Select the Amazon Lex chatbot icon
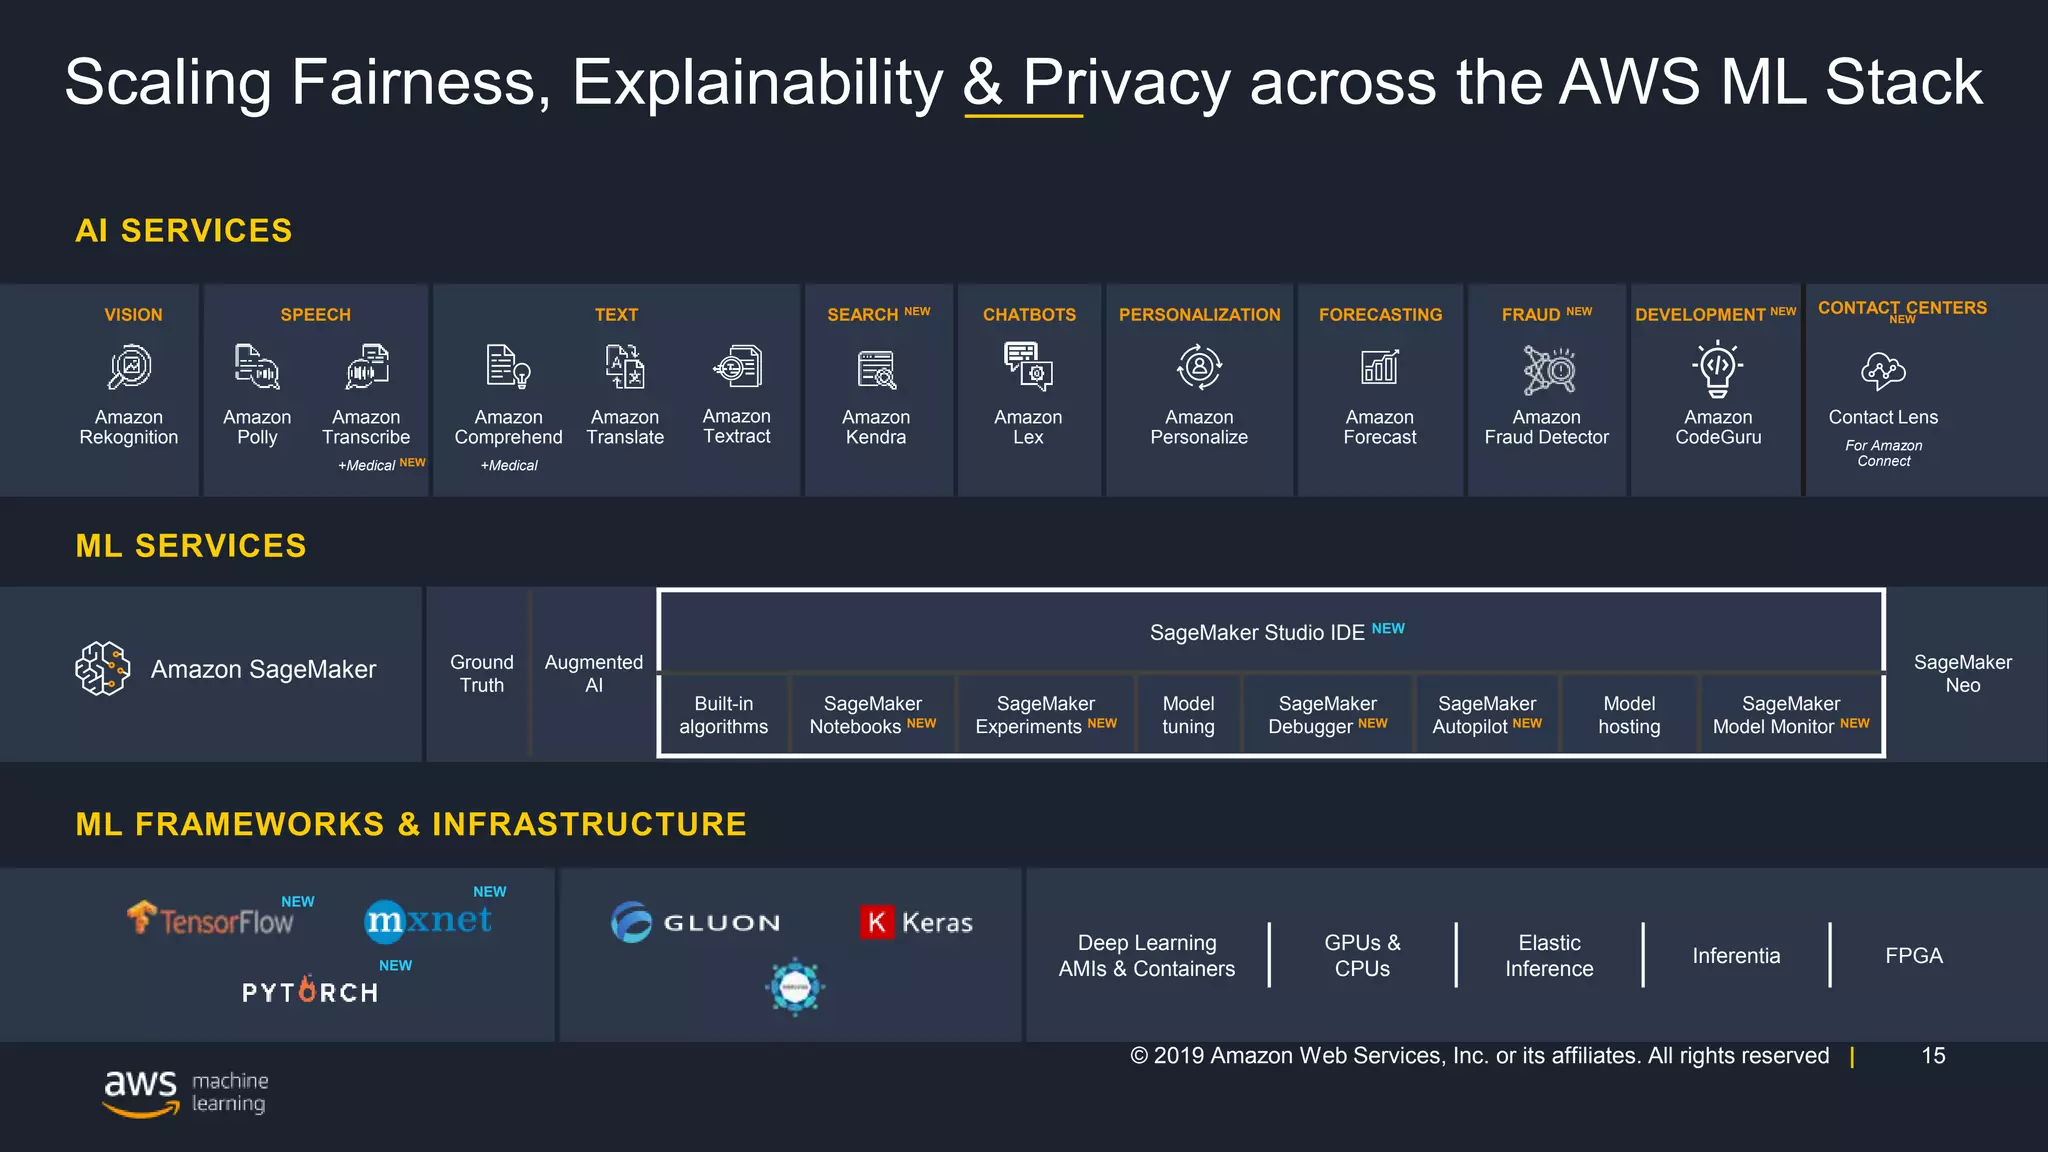2048x1152 pixels. pyautogui.click(x=1028, y=366)
